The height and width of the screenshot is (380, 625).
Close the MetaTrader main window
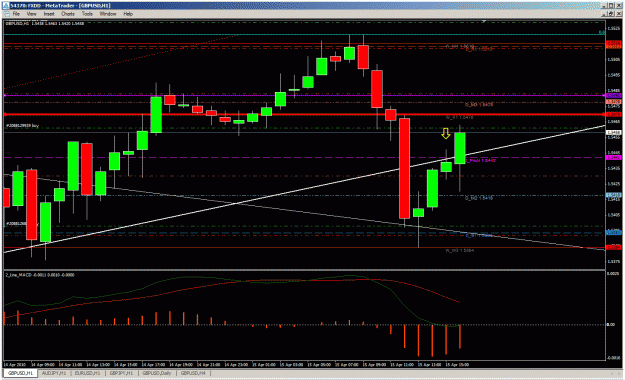tap(618, 5)
